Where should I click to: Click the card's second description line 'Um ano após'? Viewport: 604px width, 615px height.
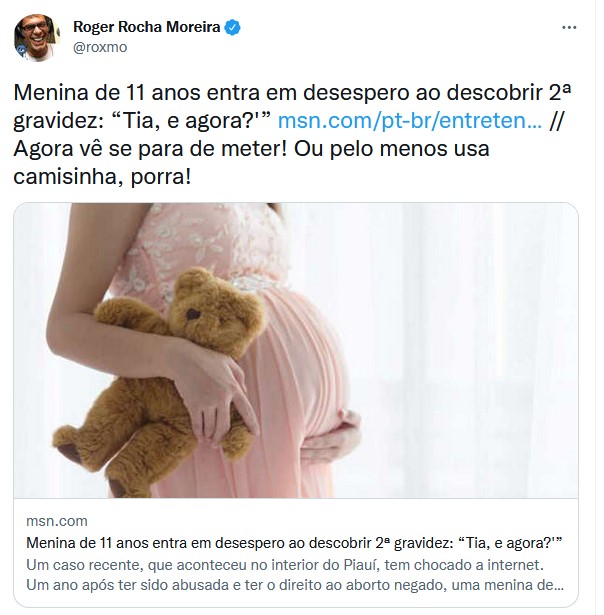(x=295, y=585)
